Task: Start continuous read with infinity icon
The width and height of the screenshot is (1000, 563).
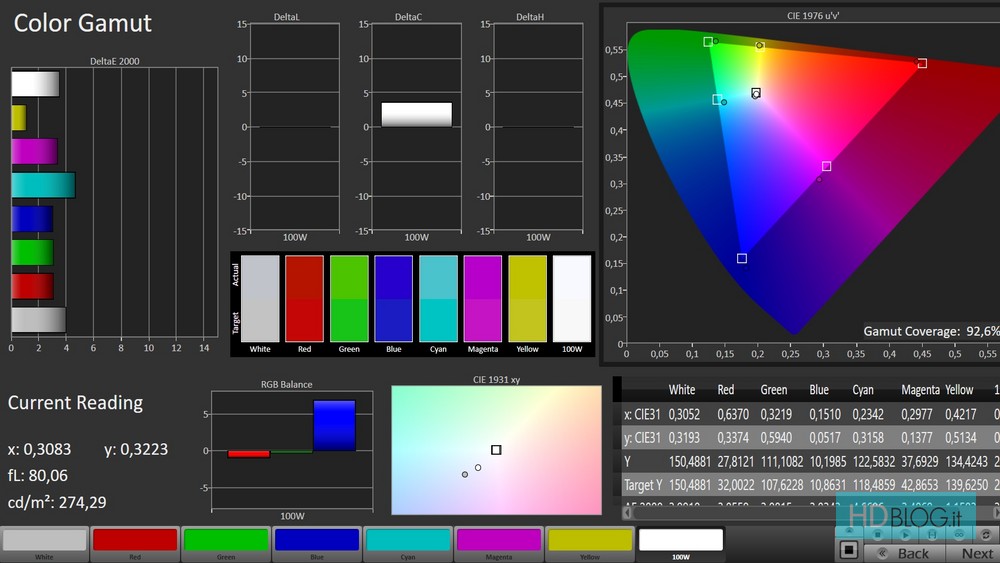Action: pos(959,535)
